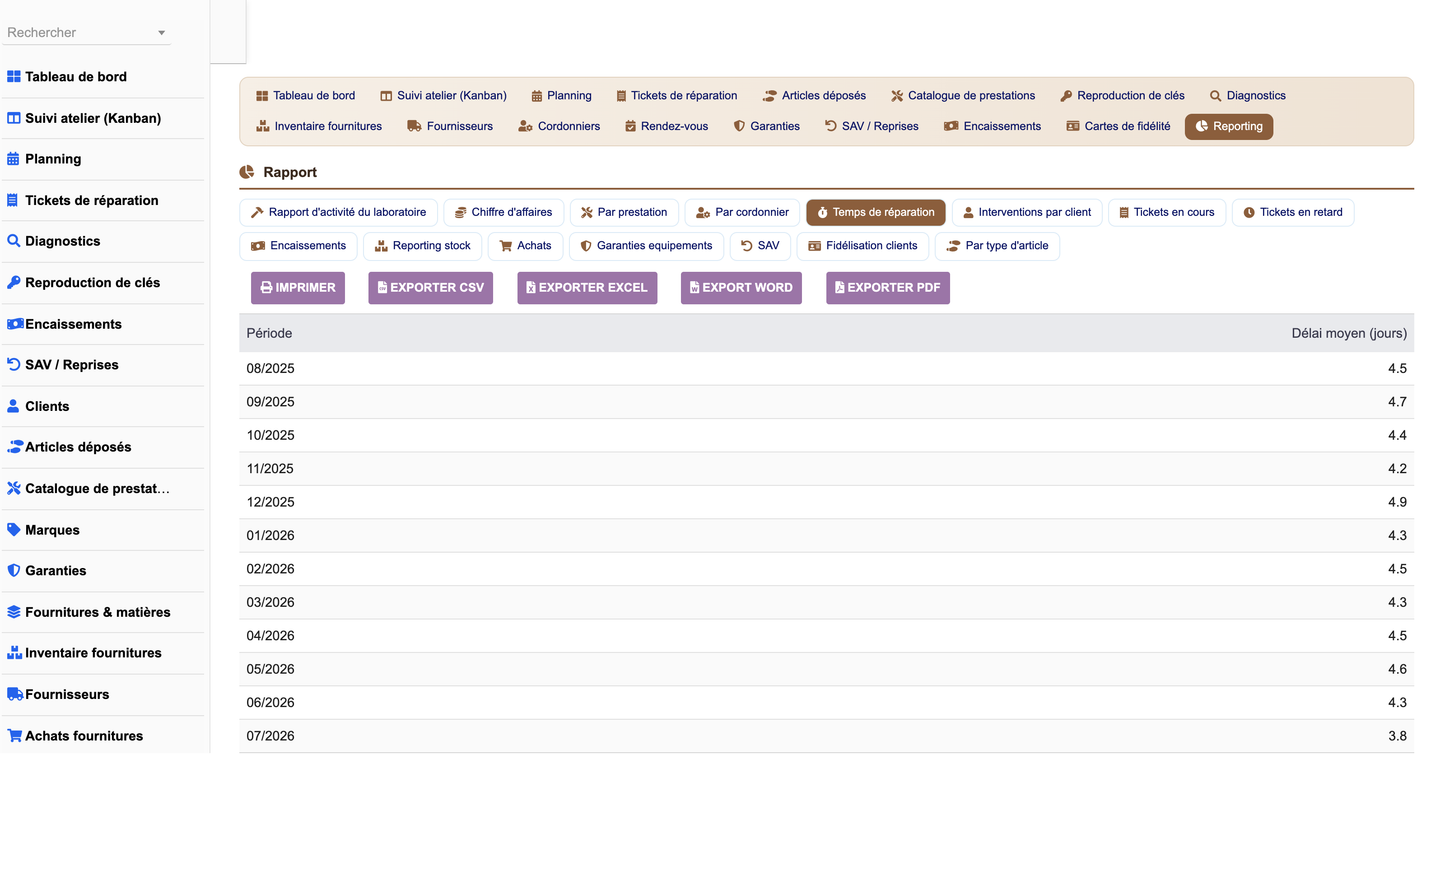
Task: Click the Encaissements money icon in sidebar
Action: coord(15,324)
